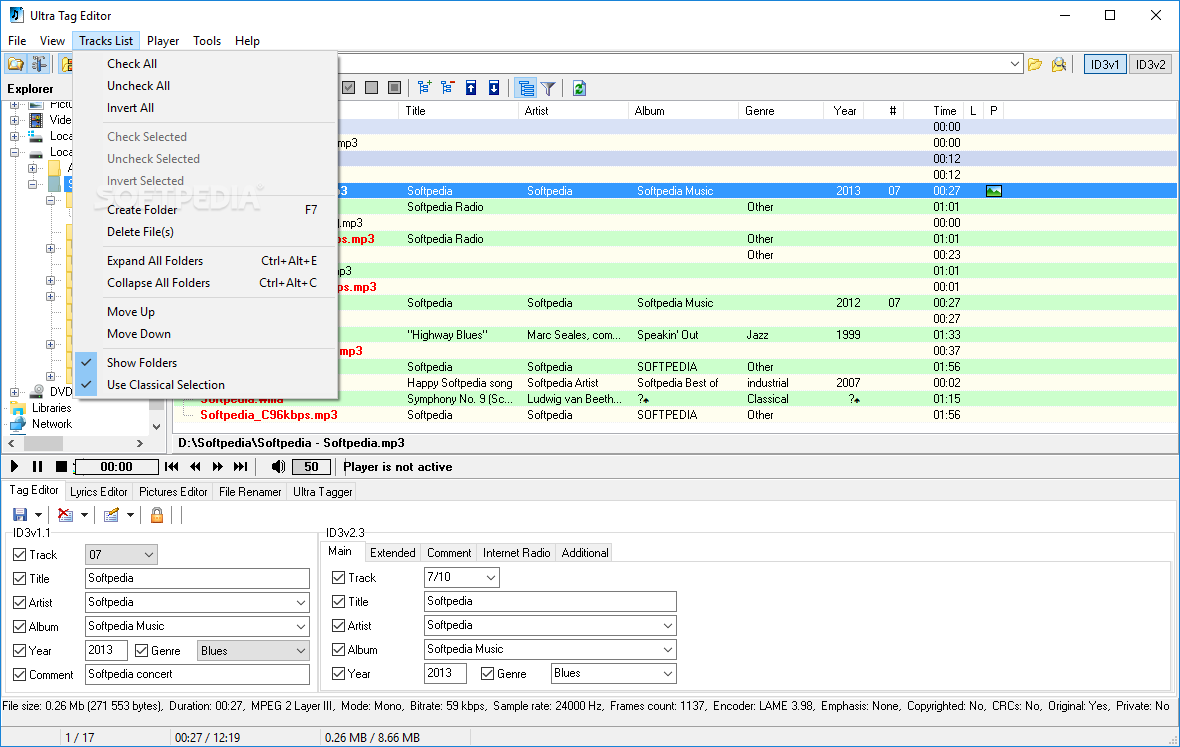Click the ID3v2 Title input field

tap(550, 602)
